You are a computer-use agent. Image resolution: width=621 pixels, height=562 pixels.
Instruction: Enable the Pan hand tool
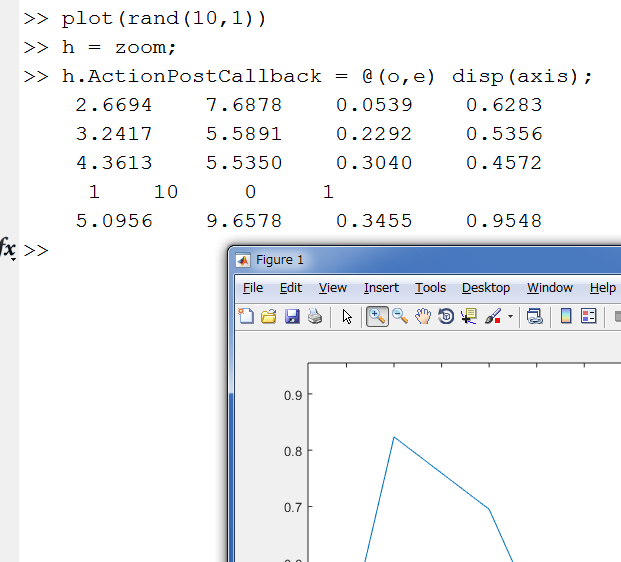point(423,317)
